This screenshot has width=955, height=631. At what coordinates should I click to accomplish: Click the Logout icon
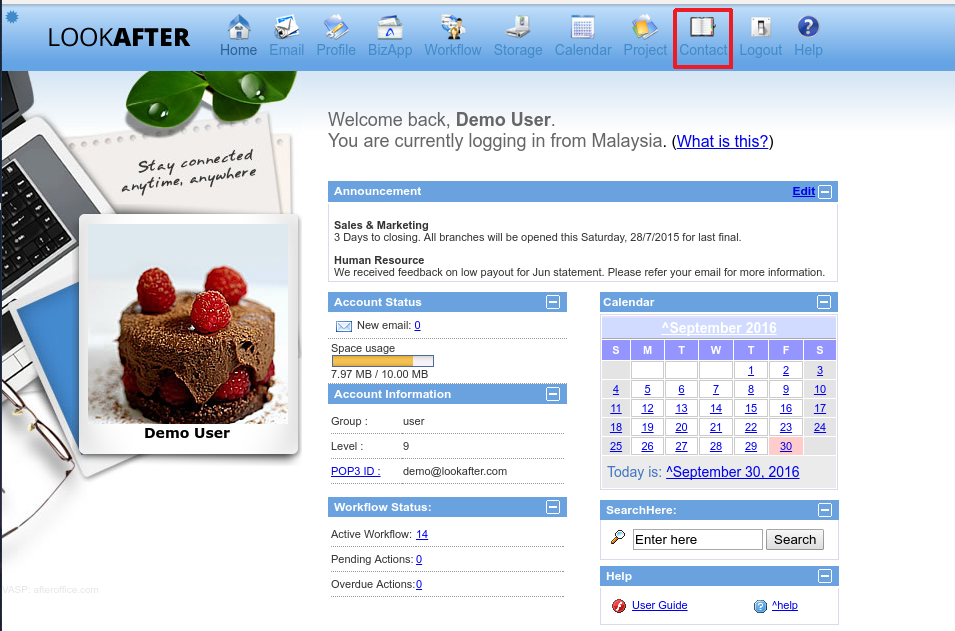point(760,28)
